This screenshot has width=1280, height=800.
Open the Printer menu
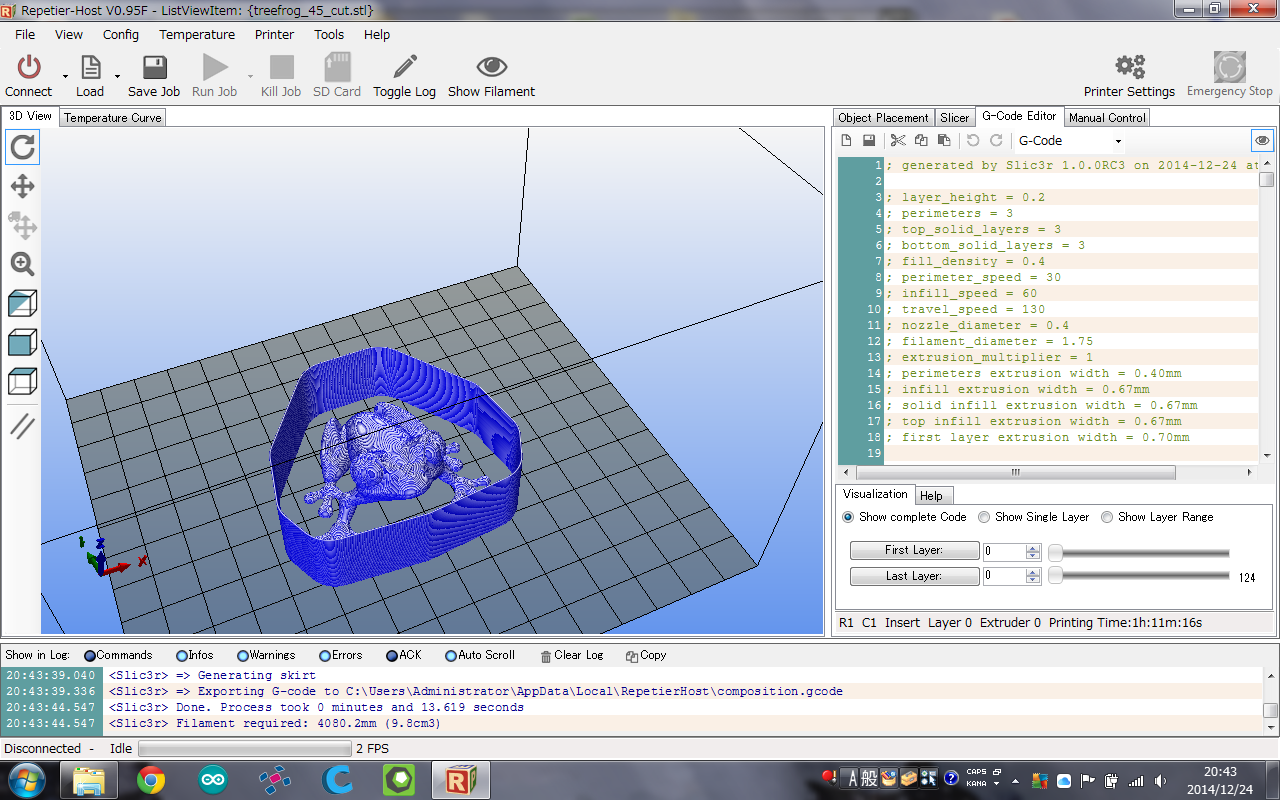(274, 34)
